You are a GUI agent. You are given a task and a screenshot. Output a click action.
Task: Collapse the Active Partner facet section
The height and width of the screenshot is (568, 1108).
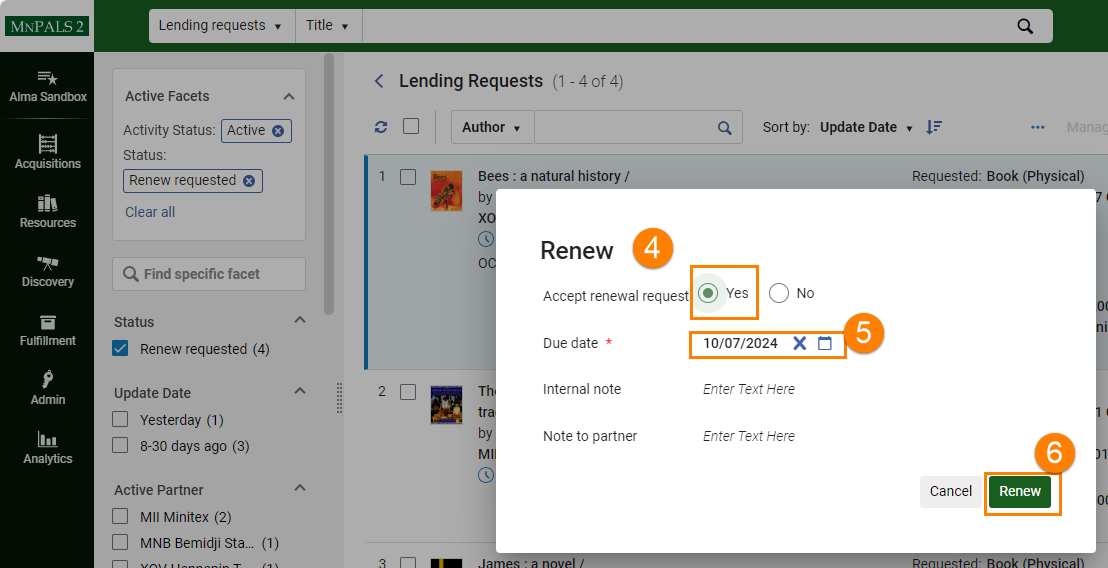coord(300,487)
